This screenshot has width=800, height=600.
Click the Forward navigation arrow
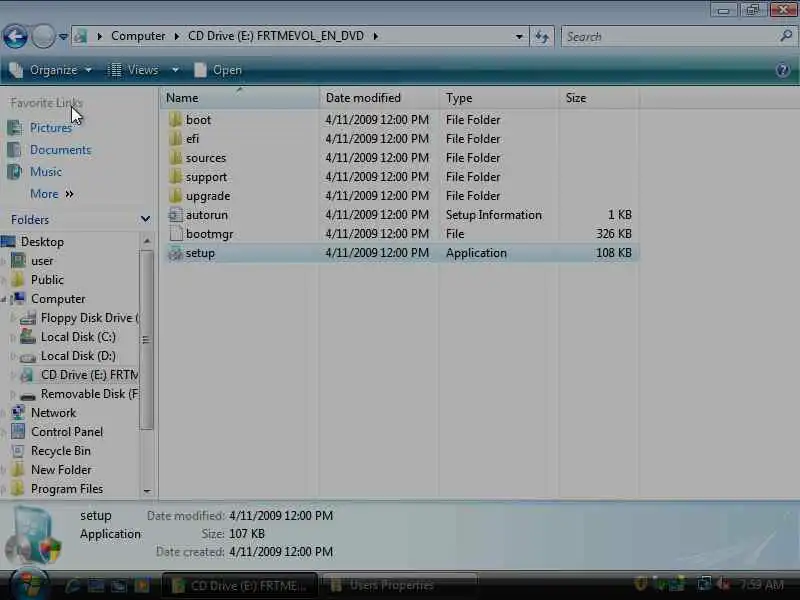43,36
